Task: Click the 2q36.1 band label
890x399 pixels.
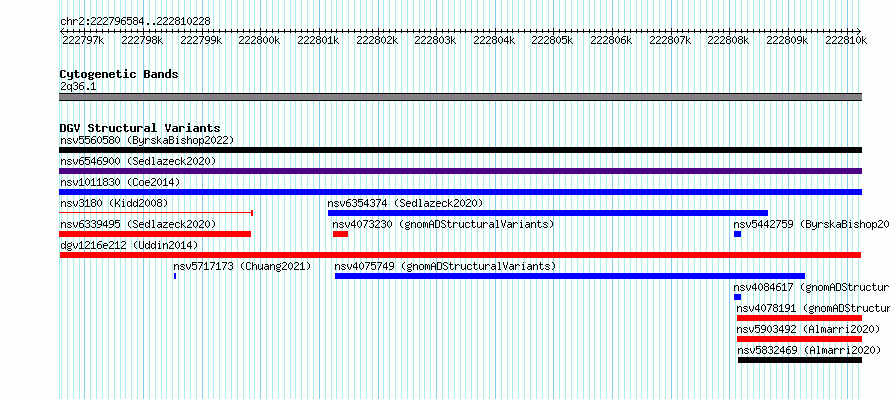Action: coord(78,86)
